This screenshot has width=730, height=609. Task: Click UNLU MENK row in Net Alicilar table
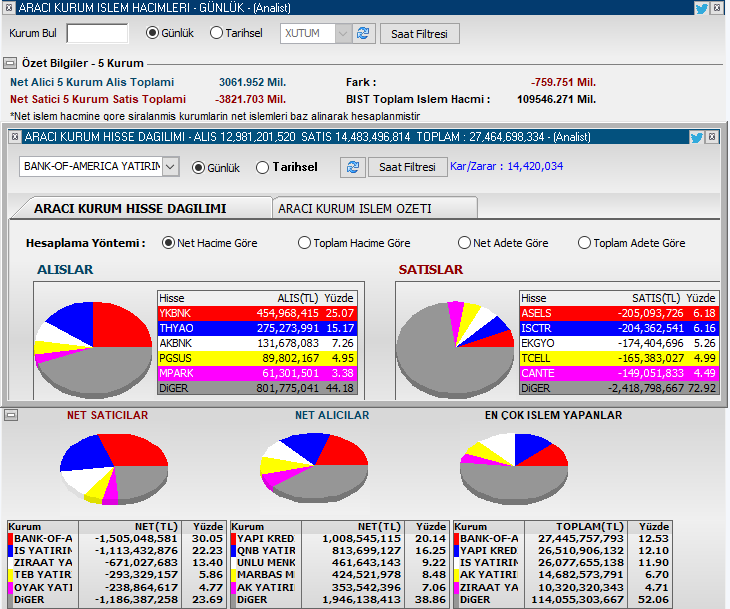click(339, 562)
